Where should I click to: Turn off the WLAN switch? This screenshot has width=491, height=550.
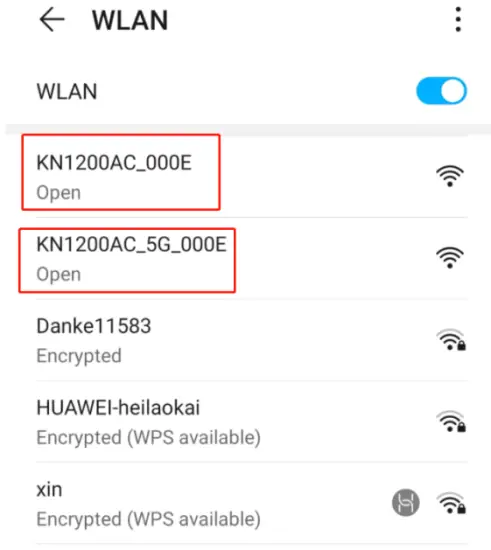point(441,91)
